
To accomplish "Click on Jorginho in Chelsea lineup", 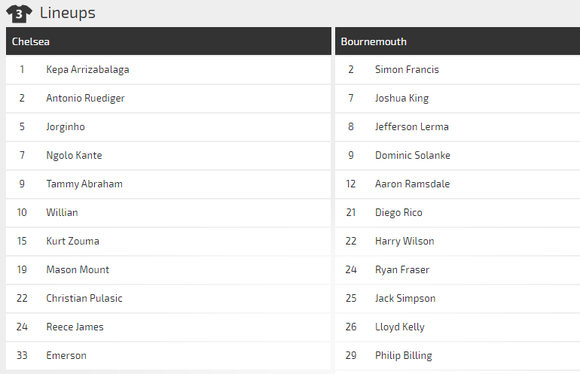I will coord(65,127).
